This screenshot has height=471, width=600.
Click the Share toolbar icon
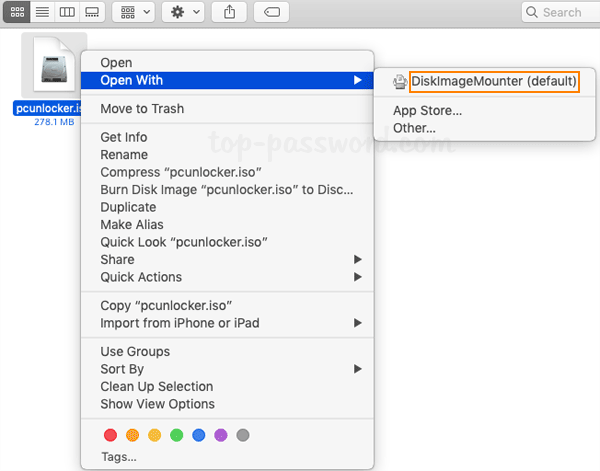[x=230, y=12]
